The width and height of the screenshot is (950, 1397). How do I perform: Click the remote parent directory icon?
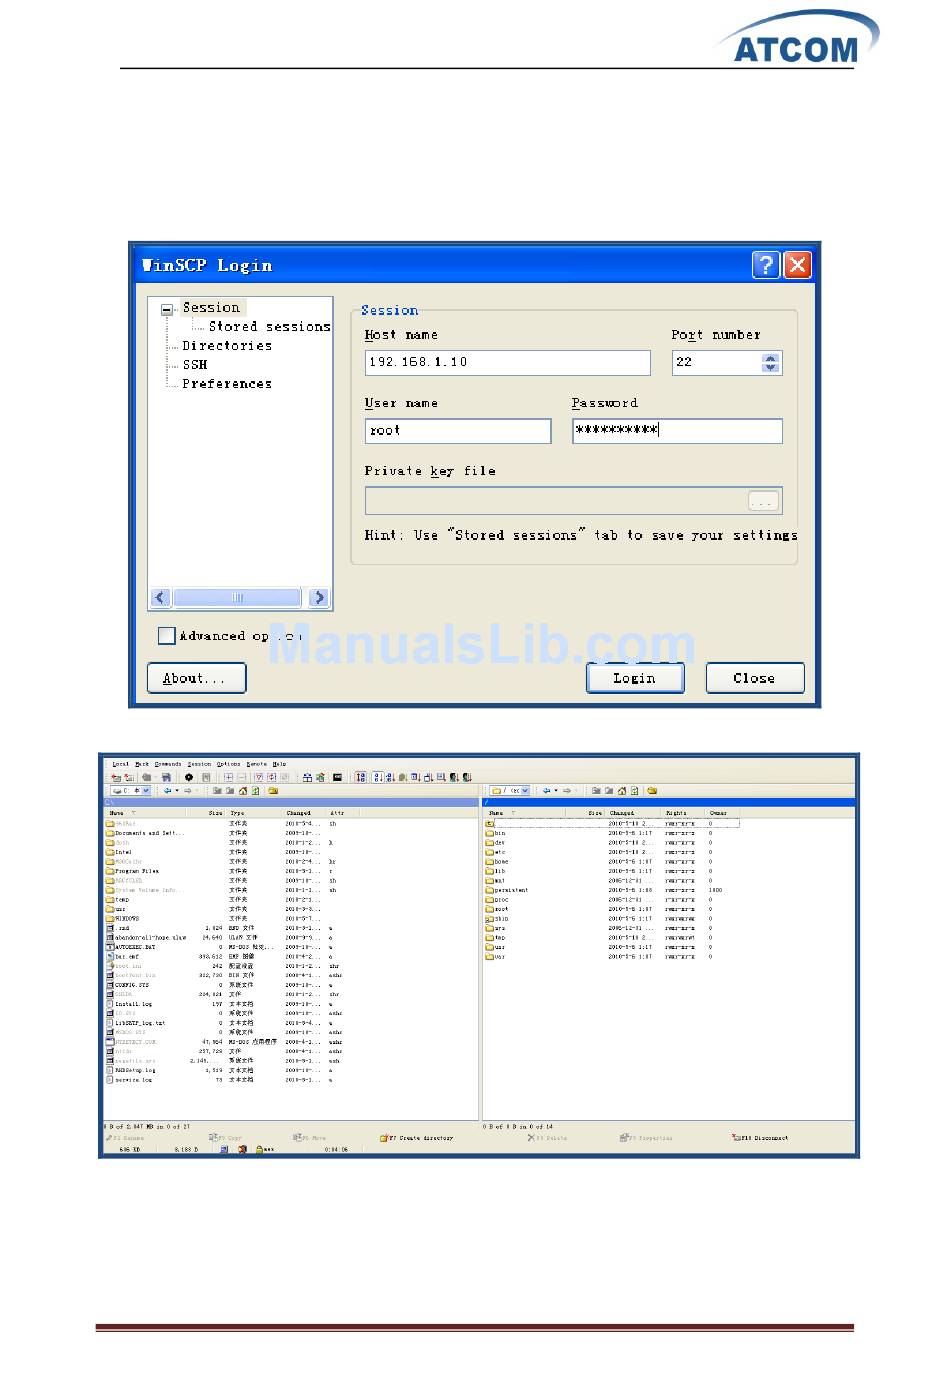pos(595,790)
